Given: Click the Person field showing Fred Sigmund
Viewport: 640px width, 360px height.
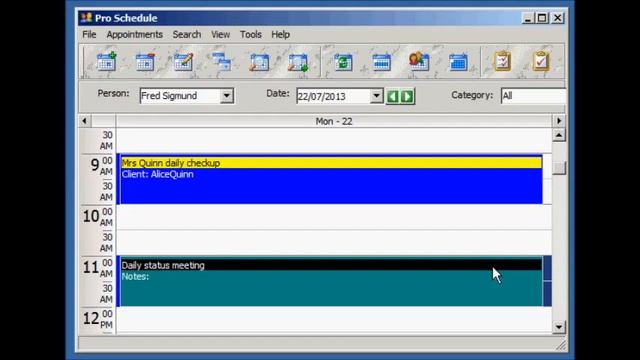Looking at the screenshot, I should point(180,96).
